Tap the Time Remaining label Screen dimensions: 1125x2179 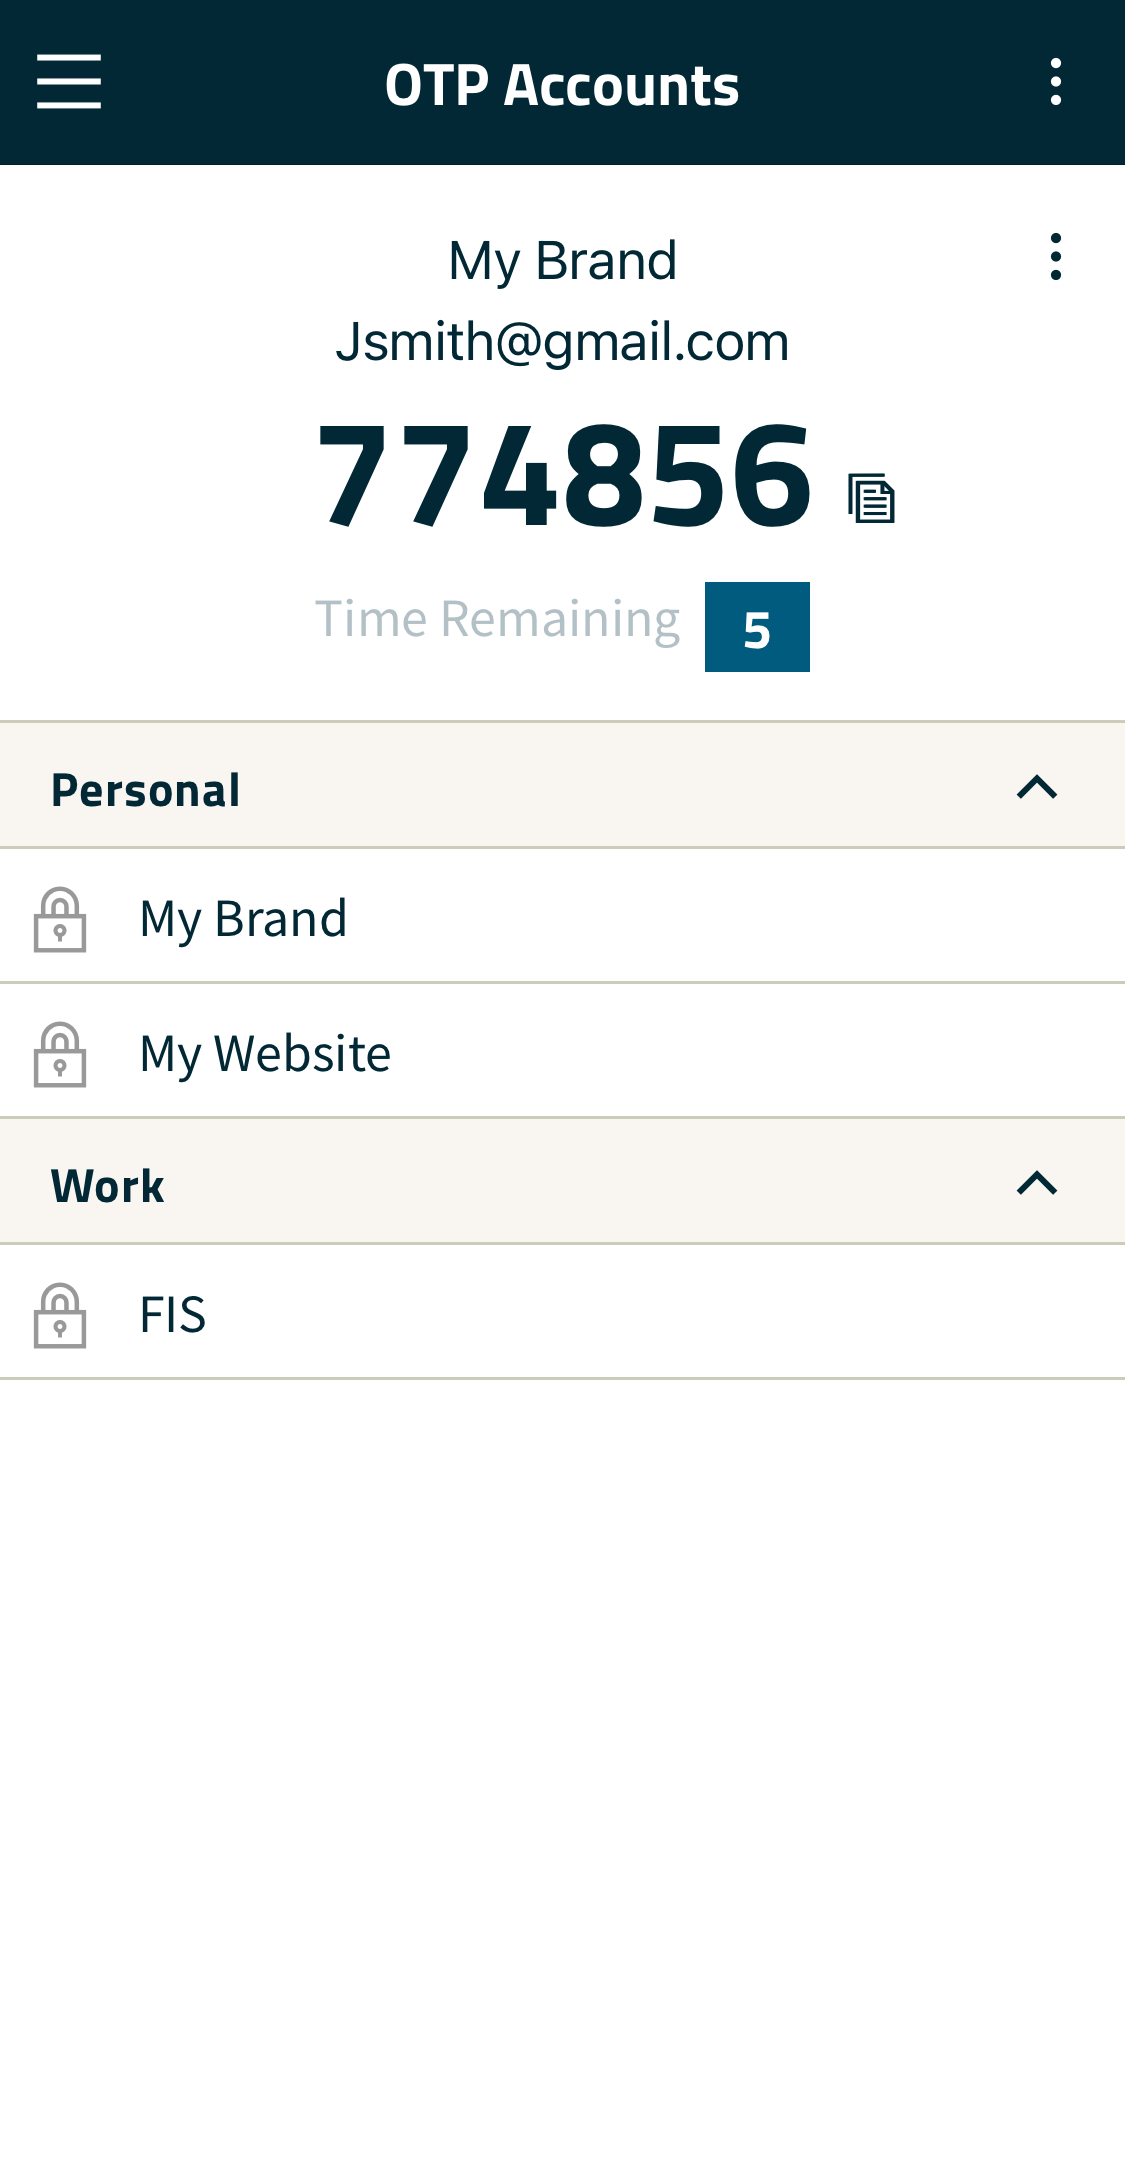497,620
